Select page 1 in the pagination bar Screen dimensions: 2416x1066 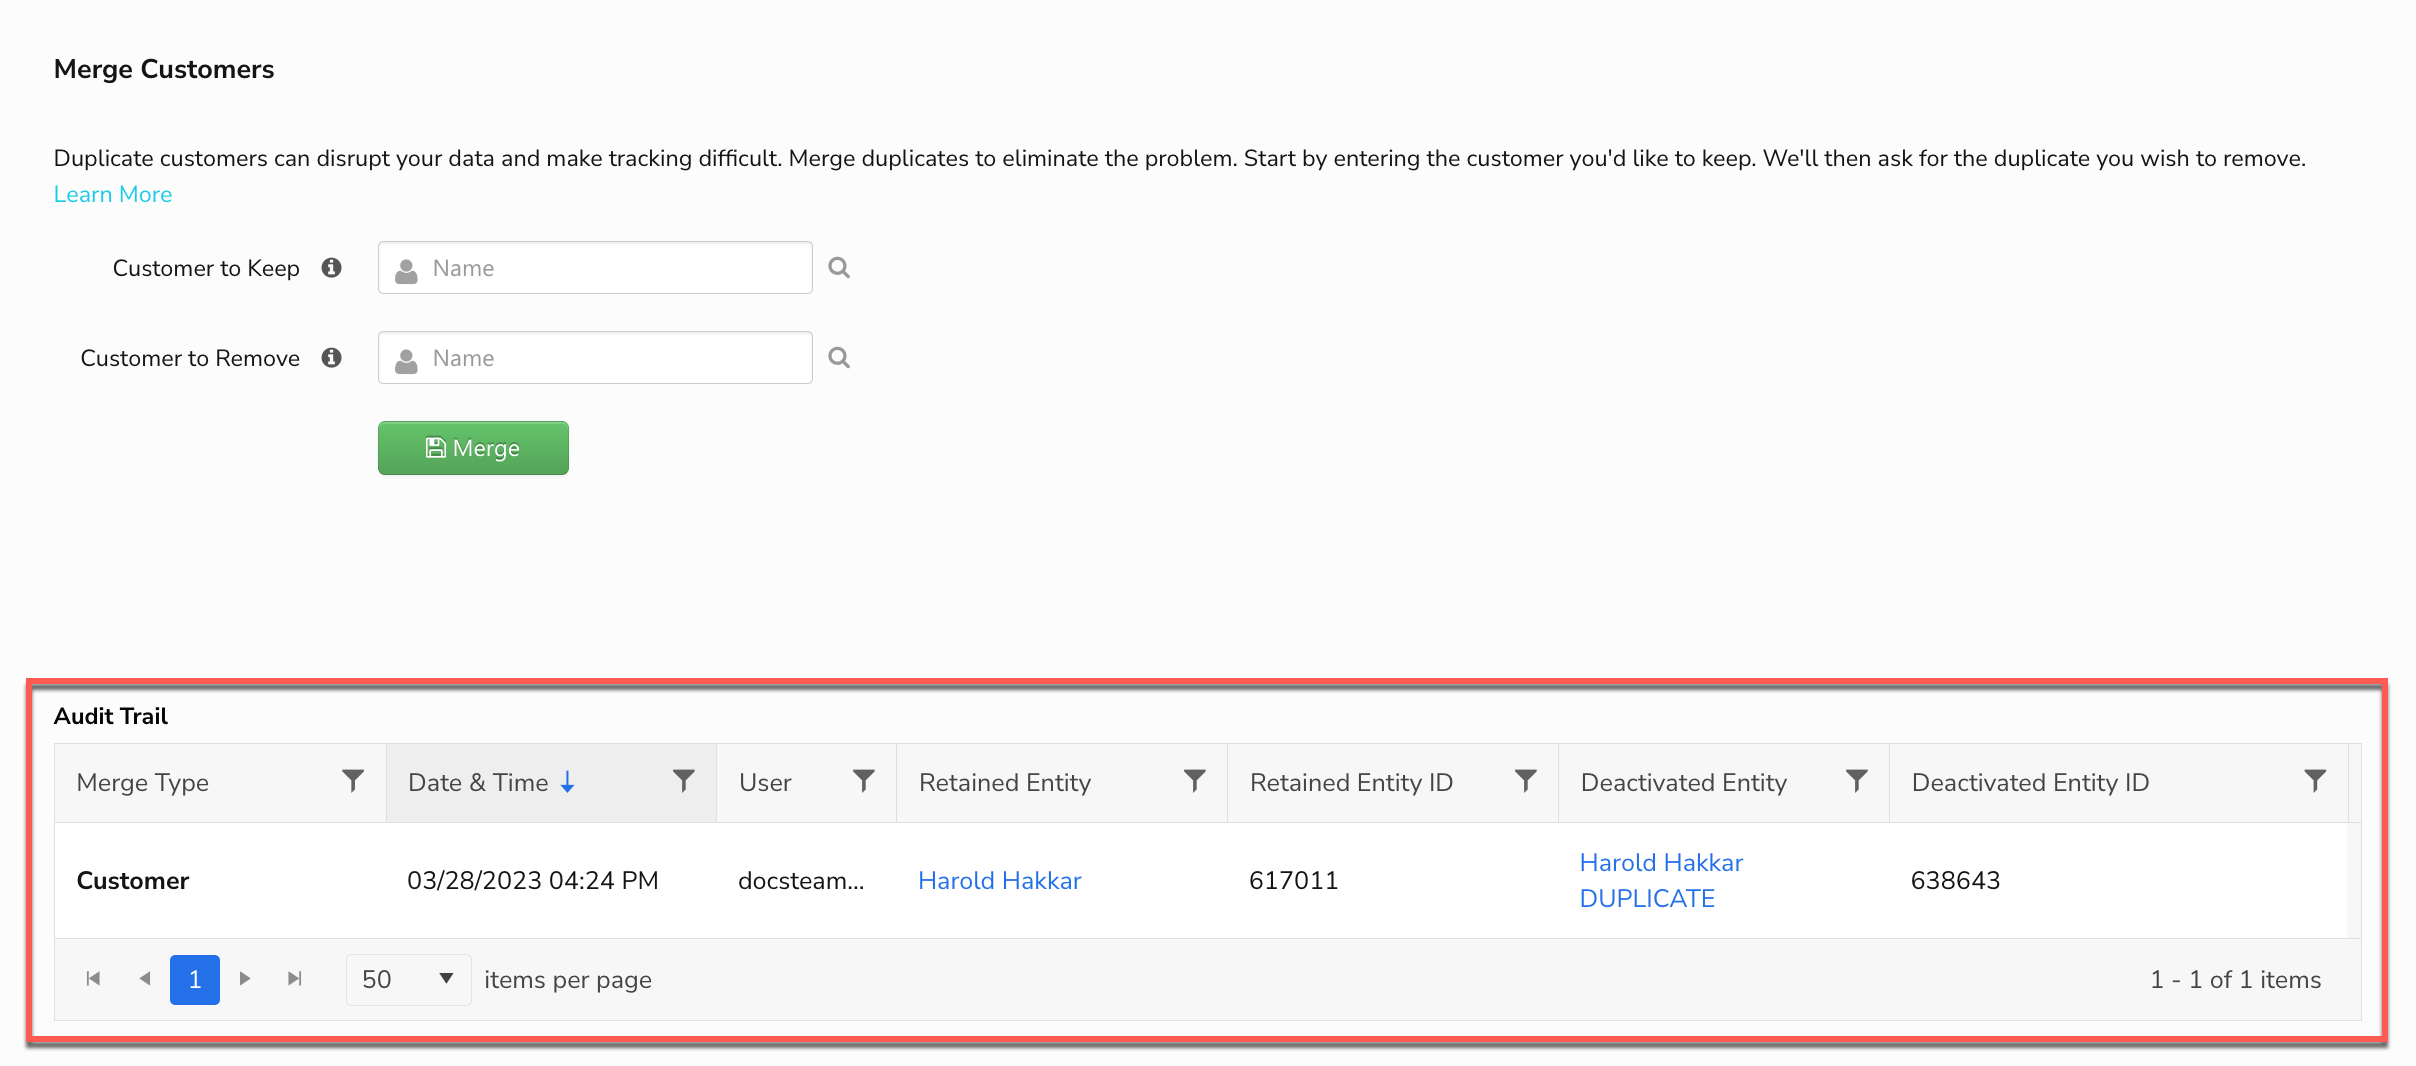pyautogui.click(x=194, y=979)
